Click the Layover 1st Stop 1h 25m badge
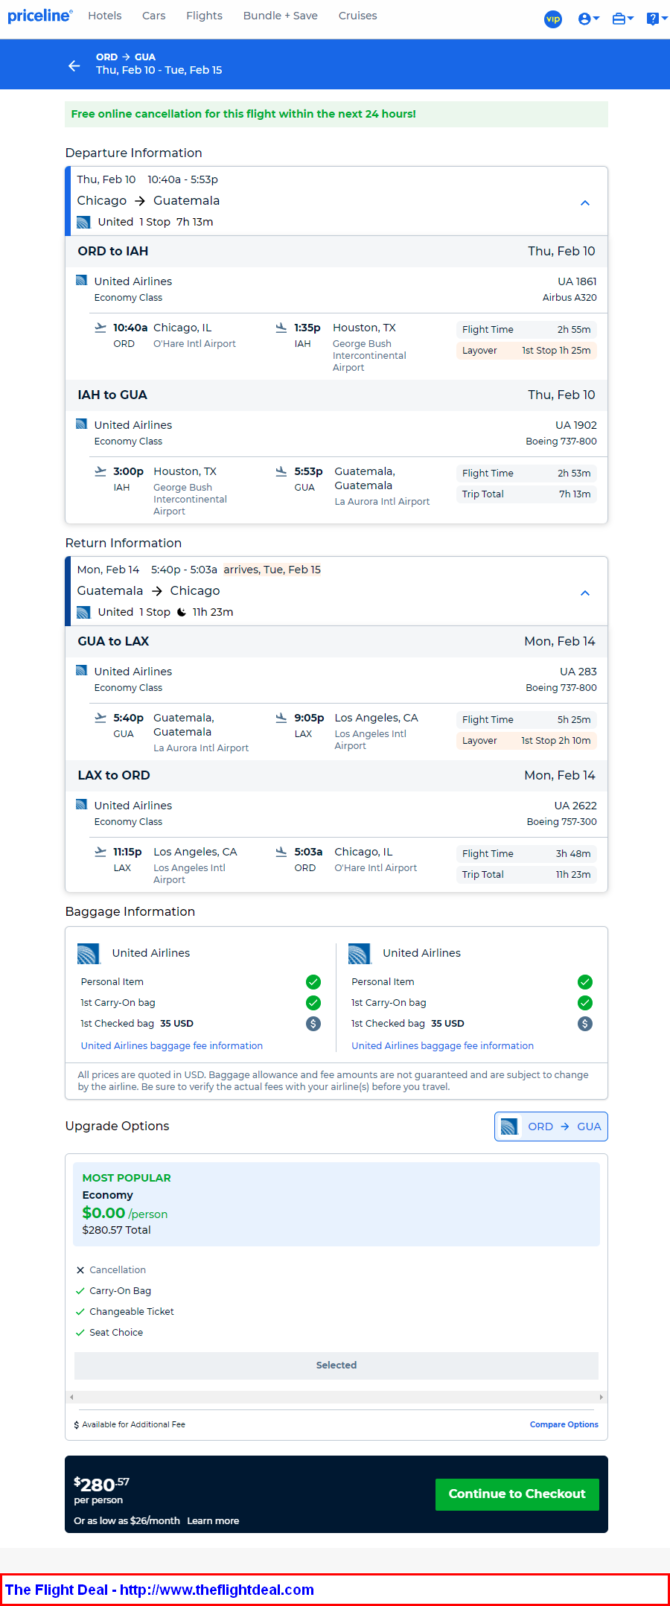This screenshot has width=670, height=1606. 526,351
